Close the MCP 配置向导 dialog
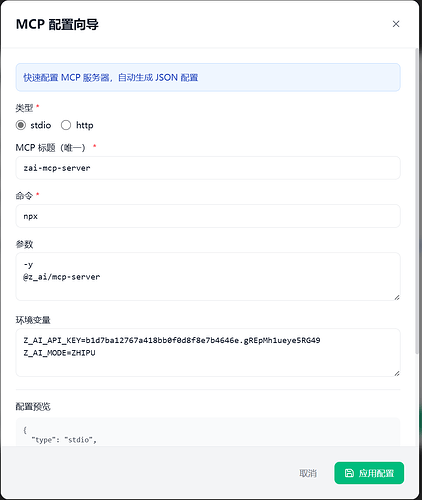 pyautogui.click(x=396, y=24)
